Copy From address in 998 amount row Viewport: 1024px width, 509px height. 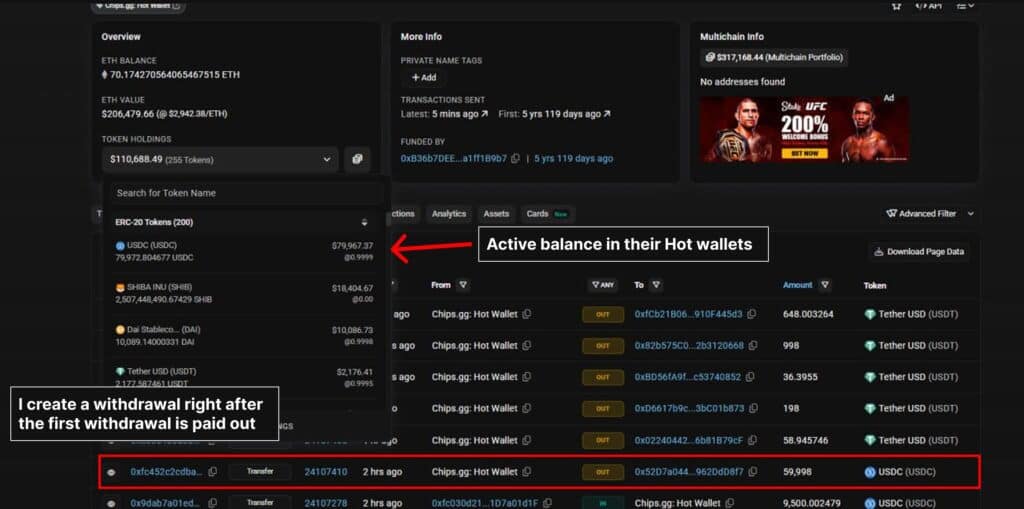[526, 346]
